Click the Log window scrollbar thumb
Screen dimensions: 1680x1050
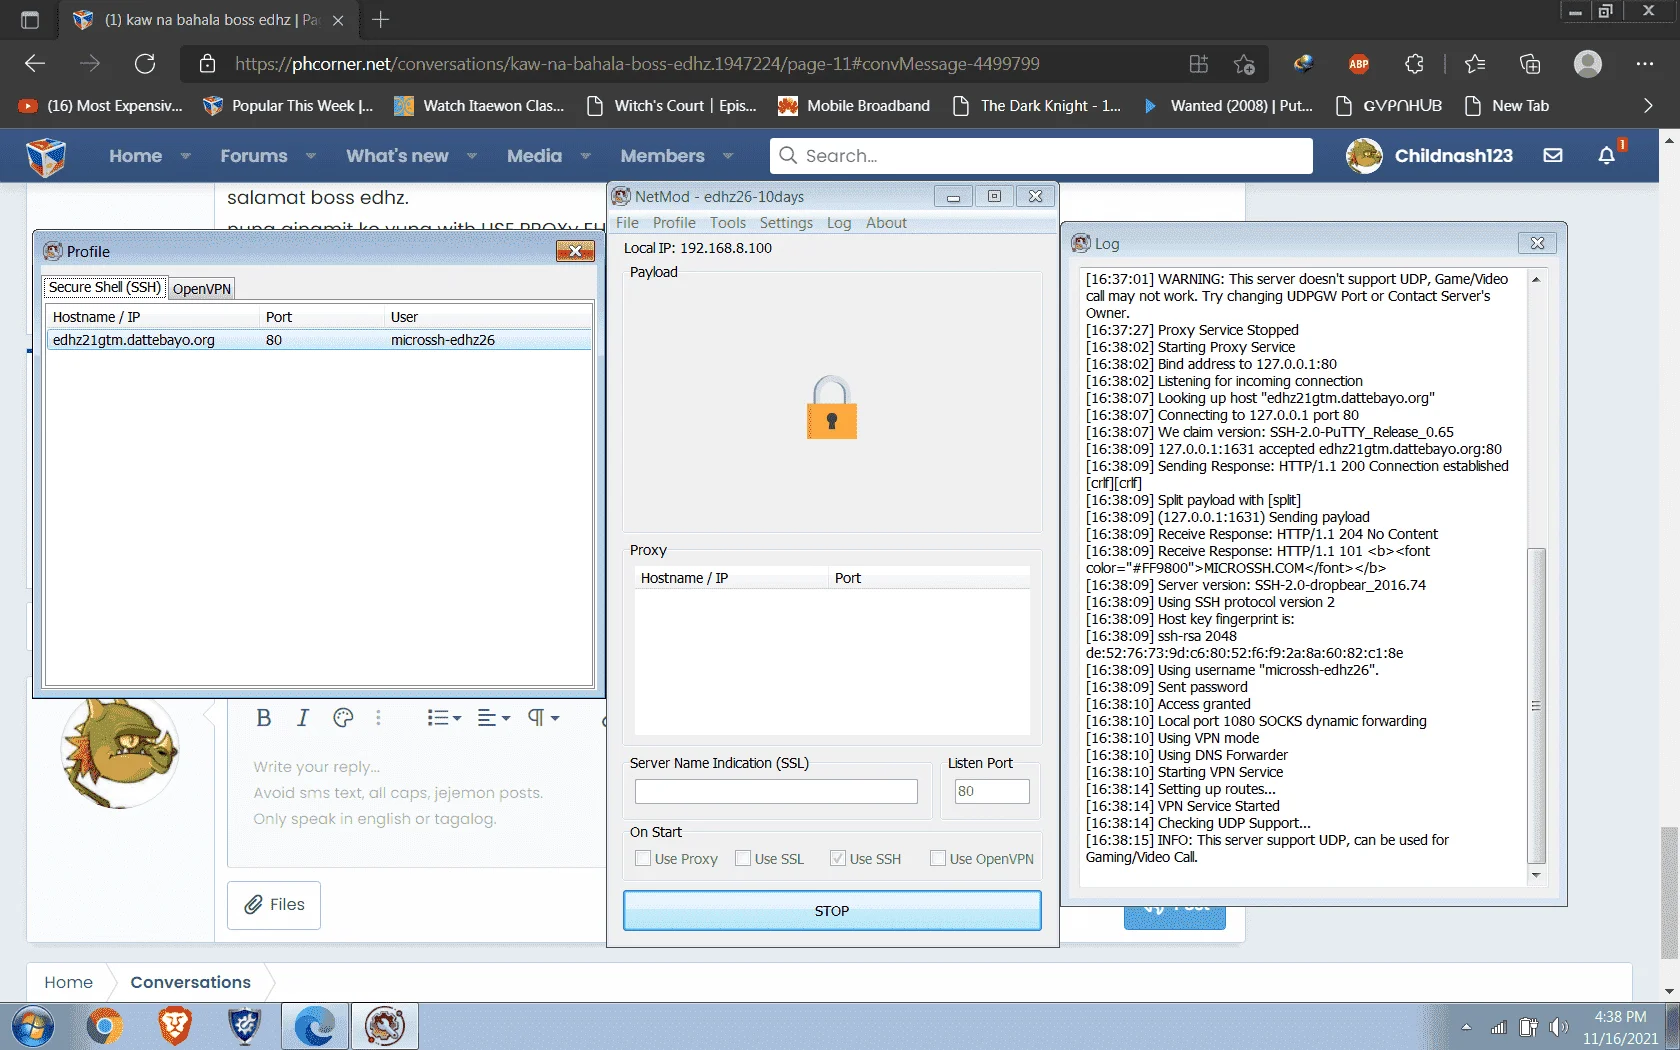1536,705
